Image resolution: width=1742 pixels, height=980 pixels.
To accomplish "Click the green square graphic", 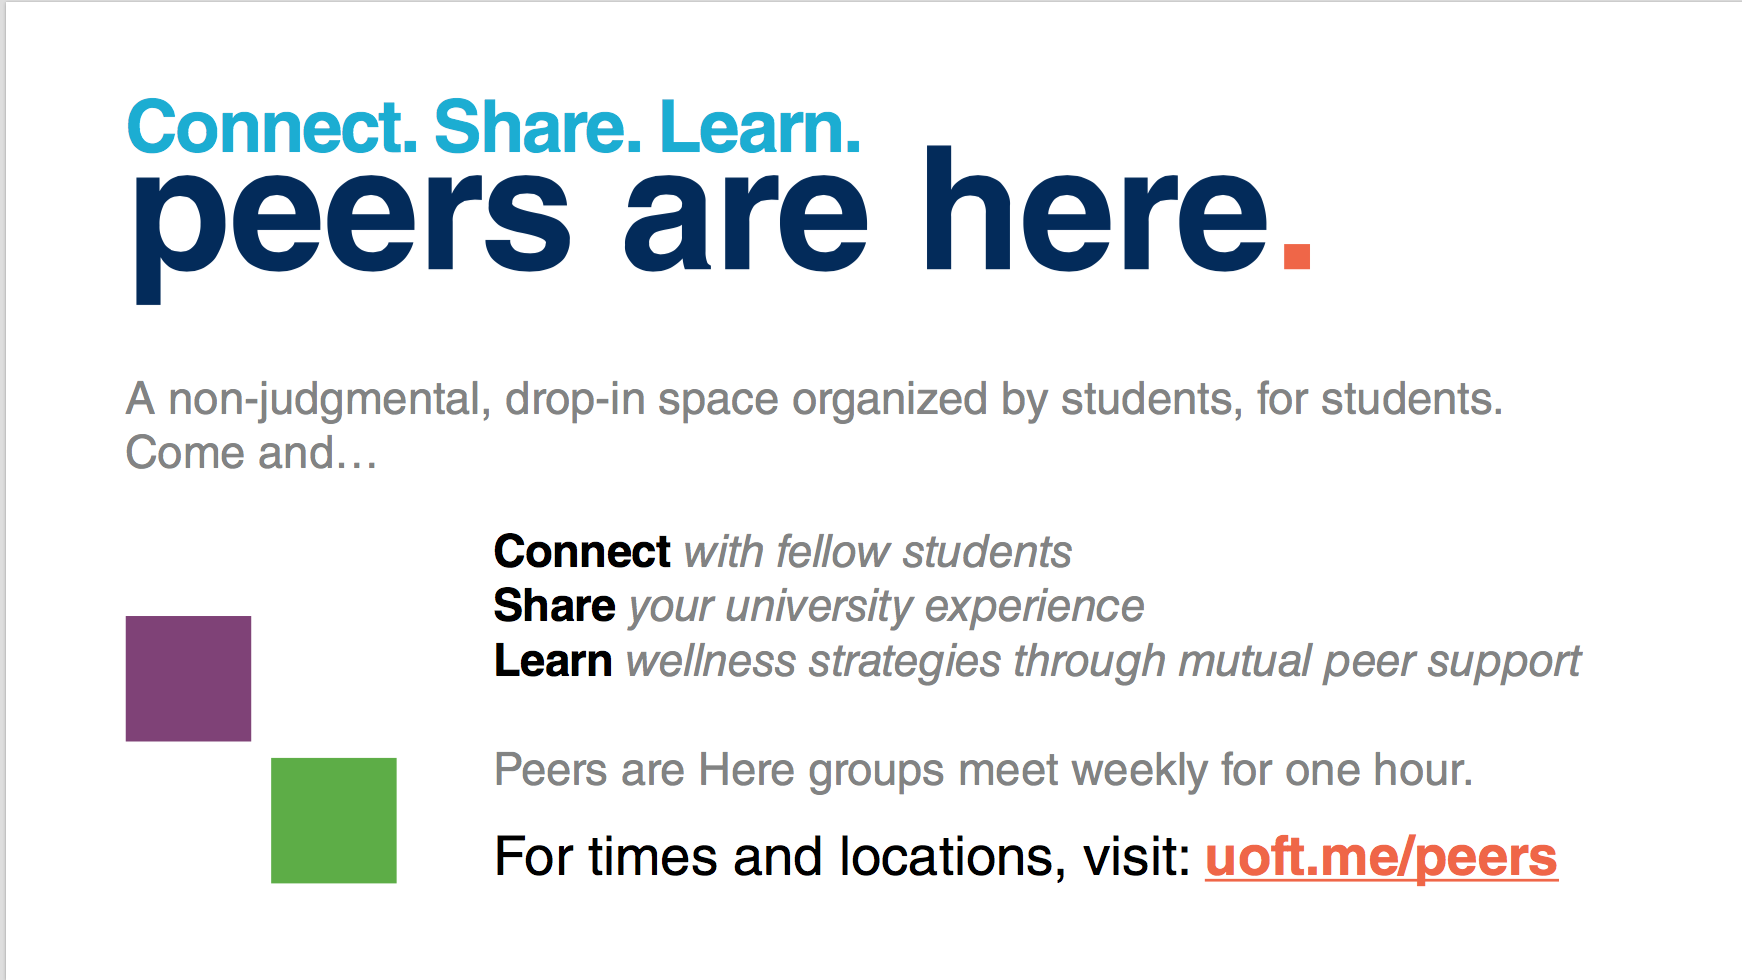I will [x=333, y=820].
